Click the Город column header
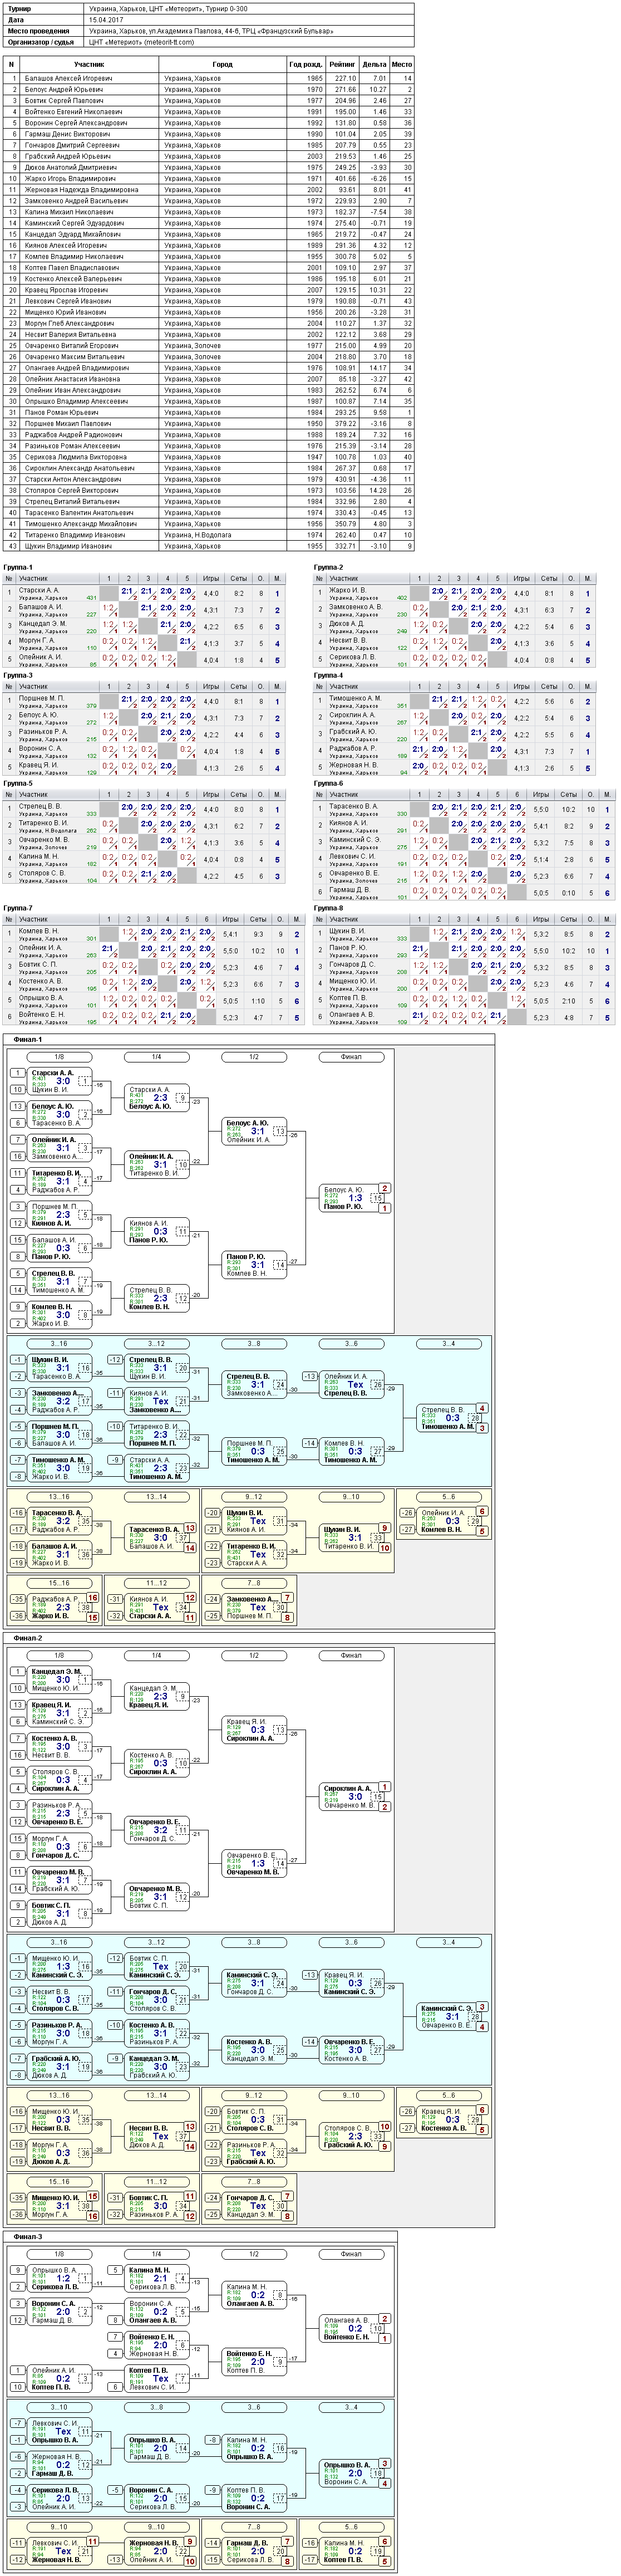 223,64
